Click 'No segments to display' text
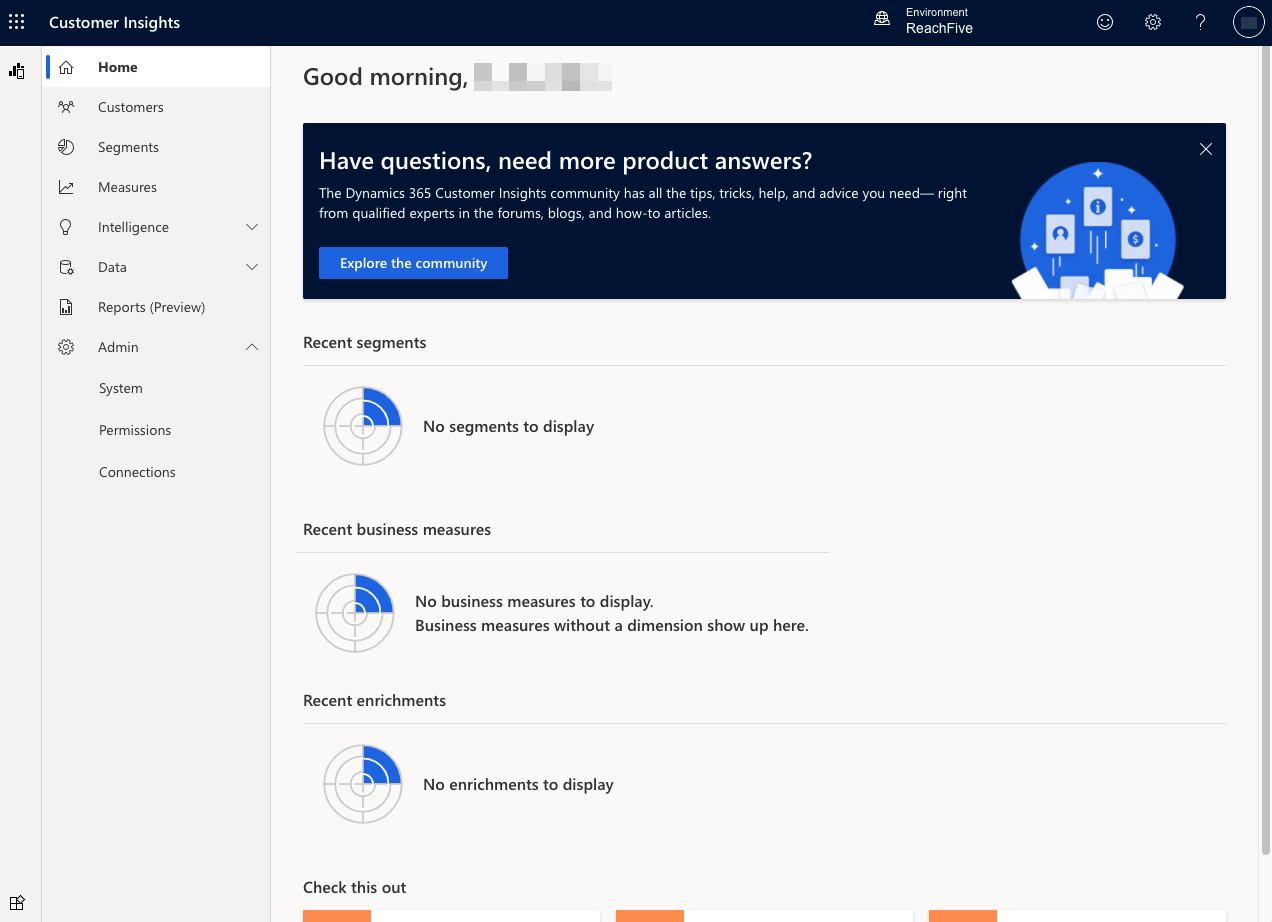1272x922 pixels. pos(508,426)
